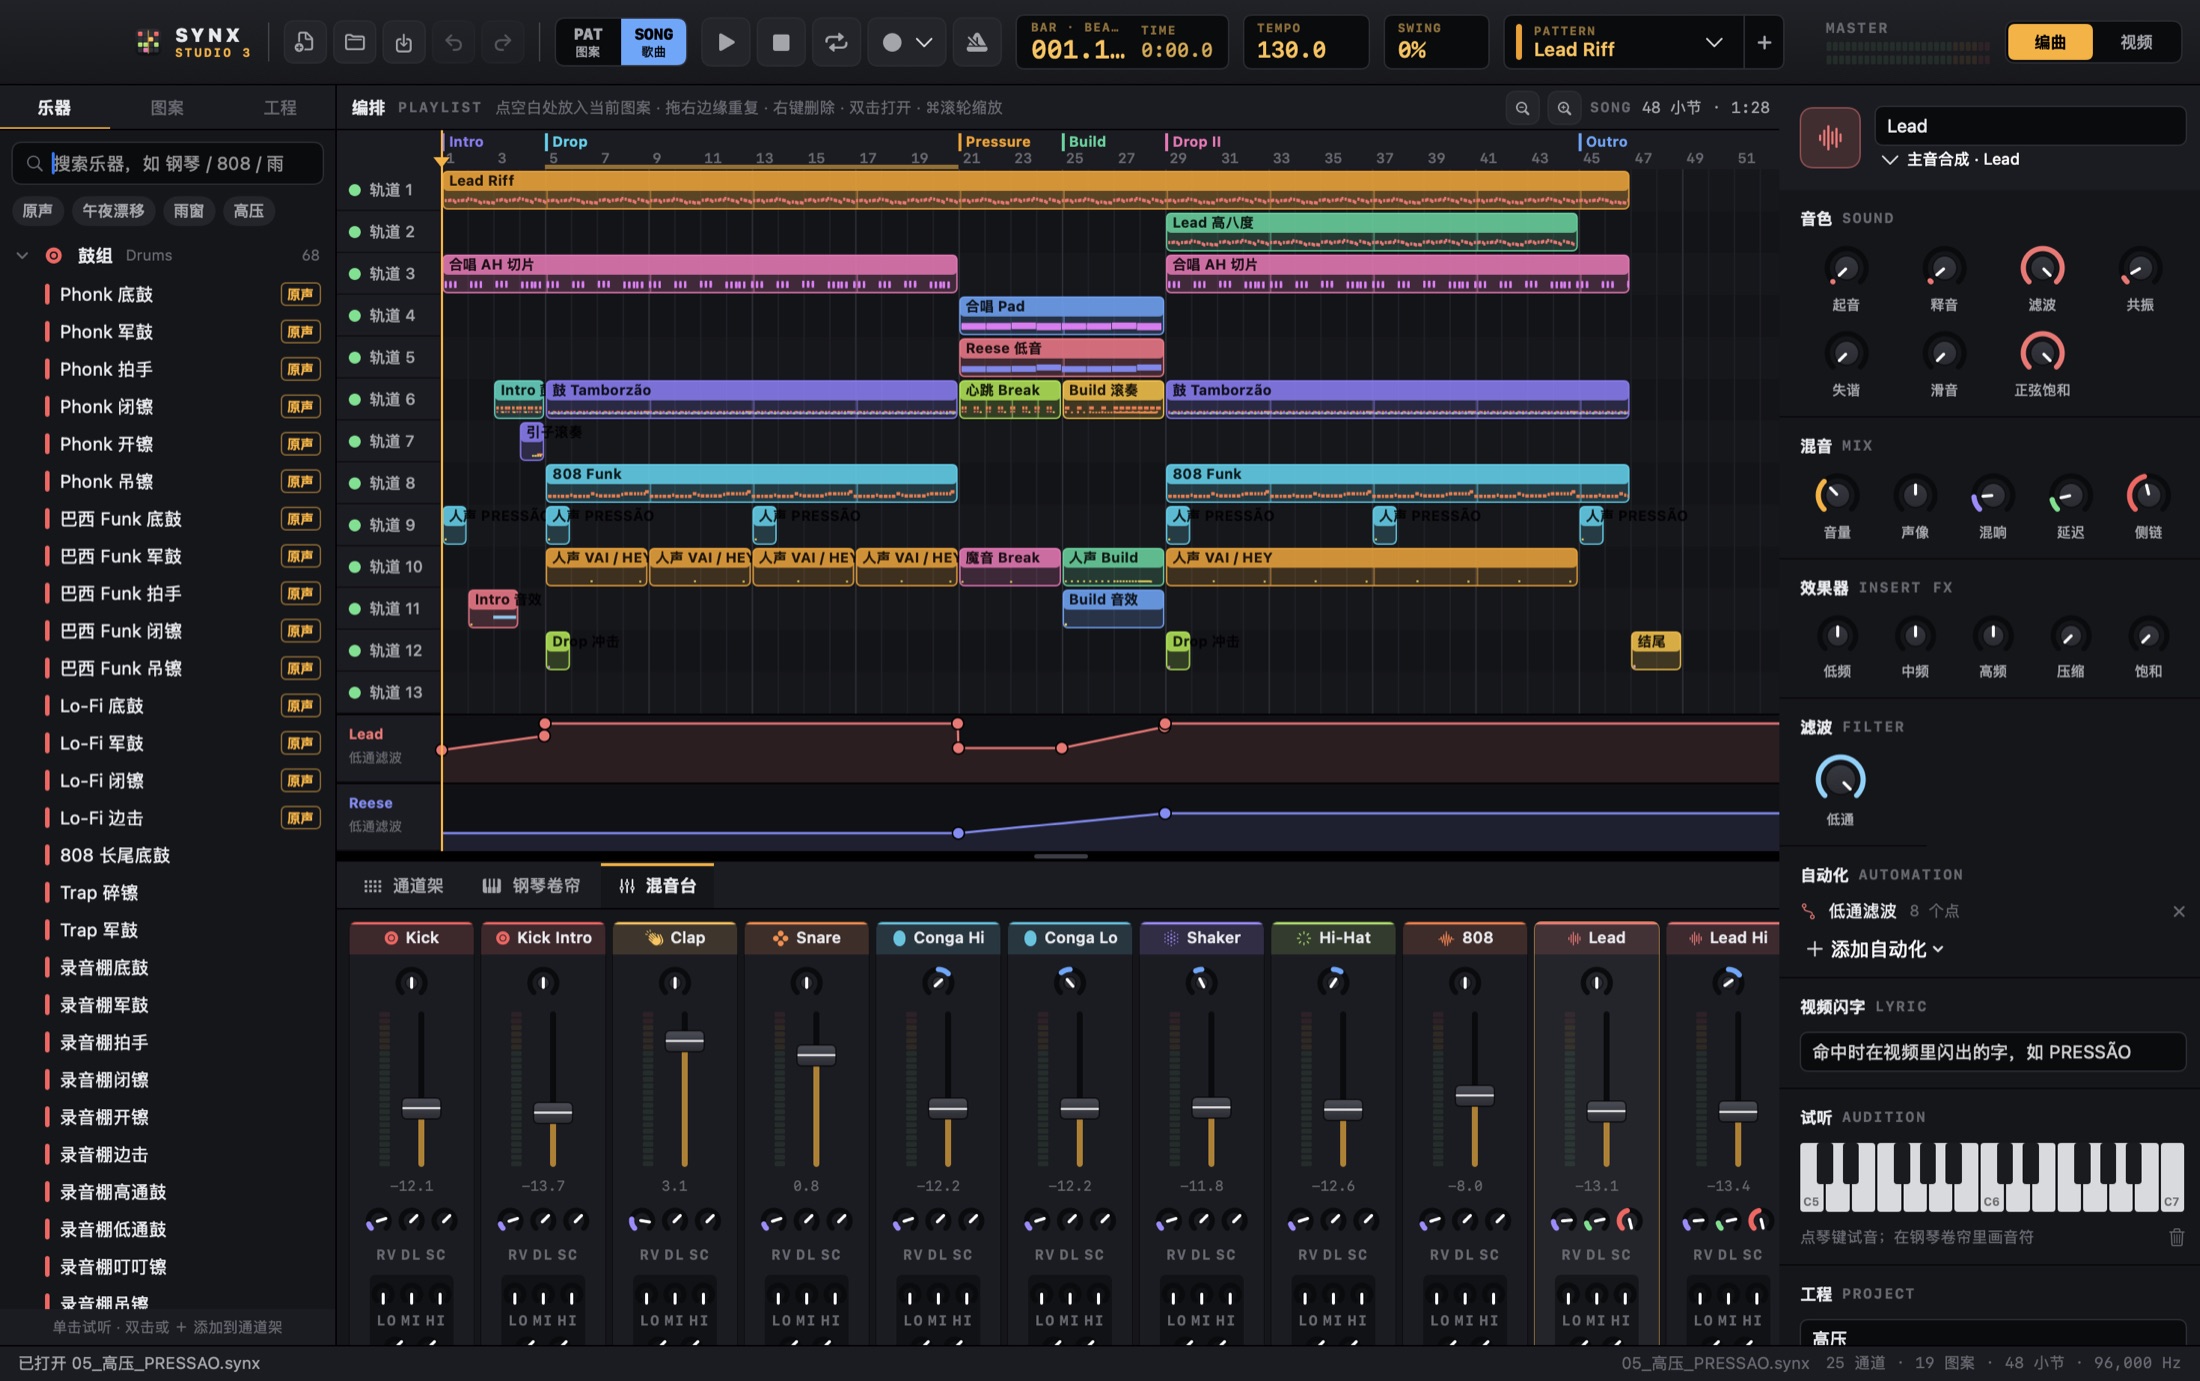Toggle the metronome icon

pos(977,42)
